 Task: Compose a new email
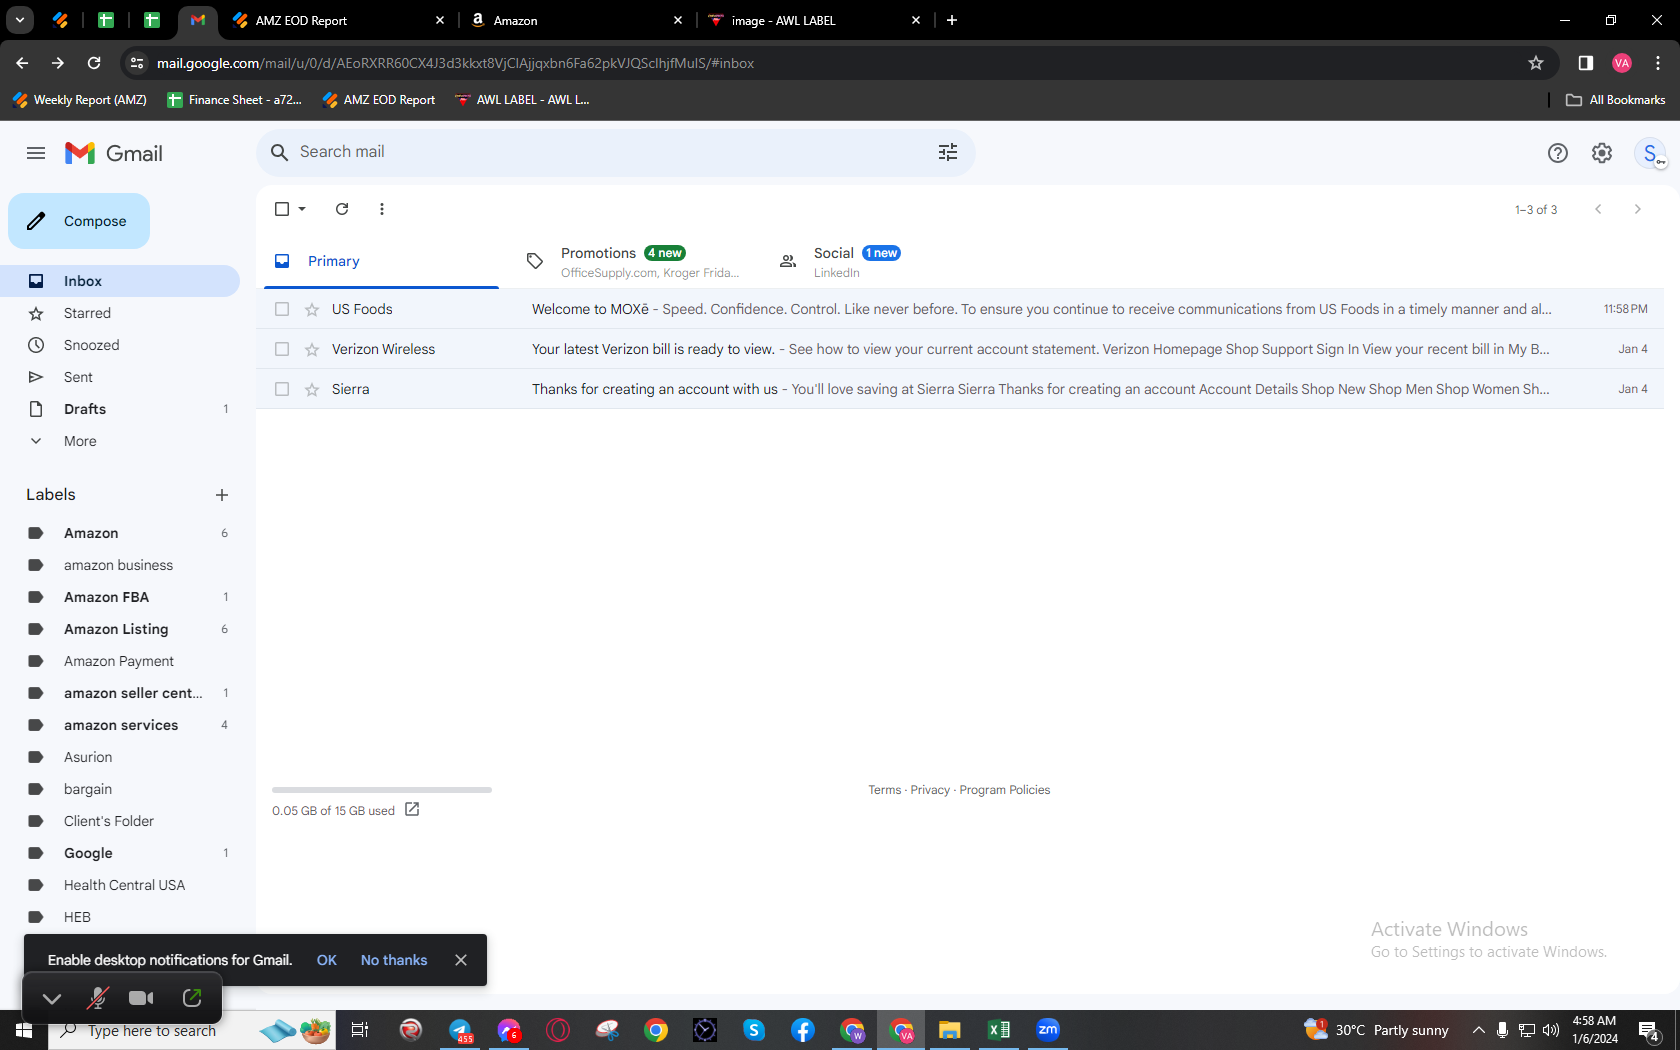coord(79,221)
